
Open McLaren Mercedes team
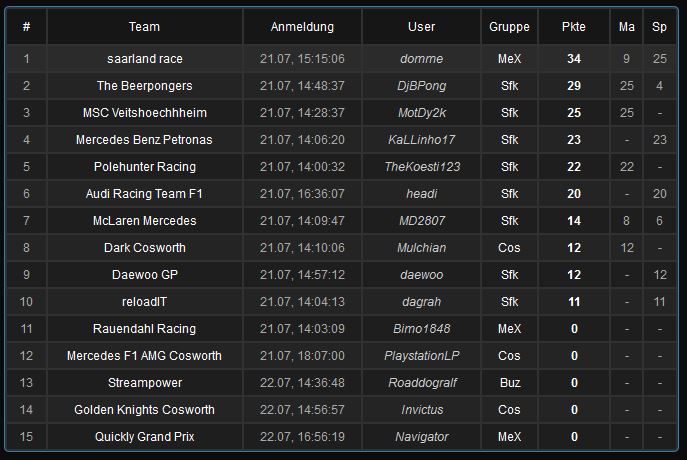(145, 221)
